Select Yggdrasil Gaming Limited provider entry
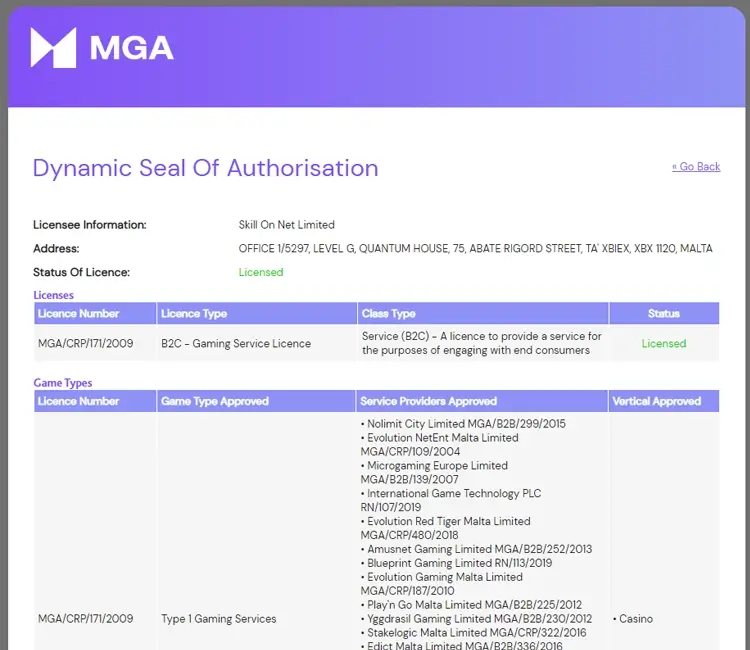The height and width of the screenshot is (650, 750). click(476, 619)
